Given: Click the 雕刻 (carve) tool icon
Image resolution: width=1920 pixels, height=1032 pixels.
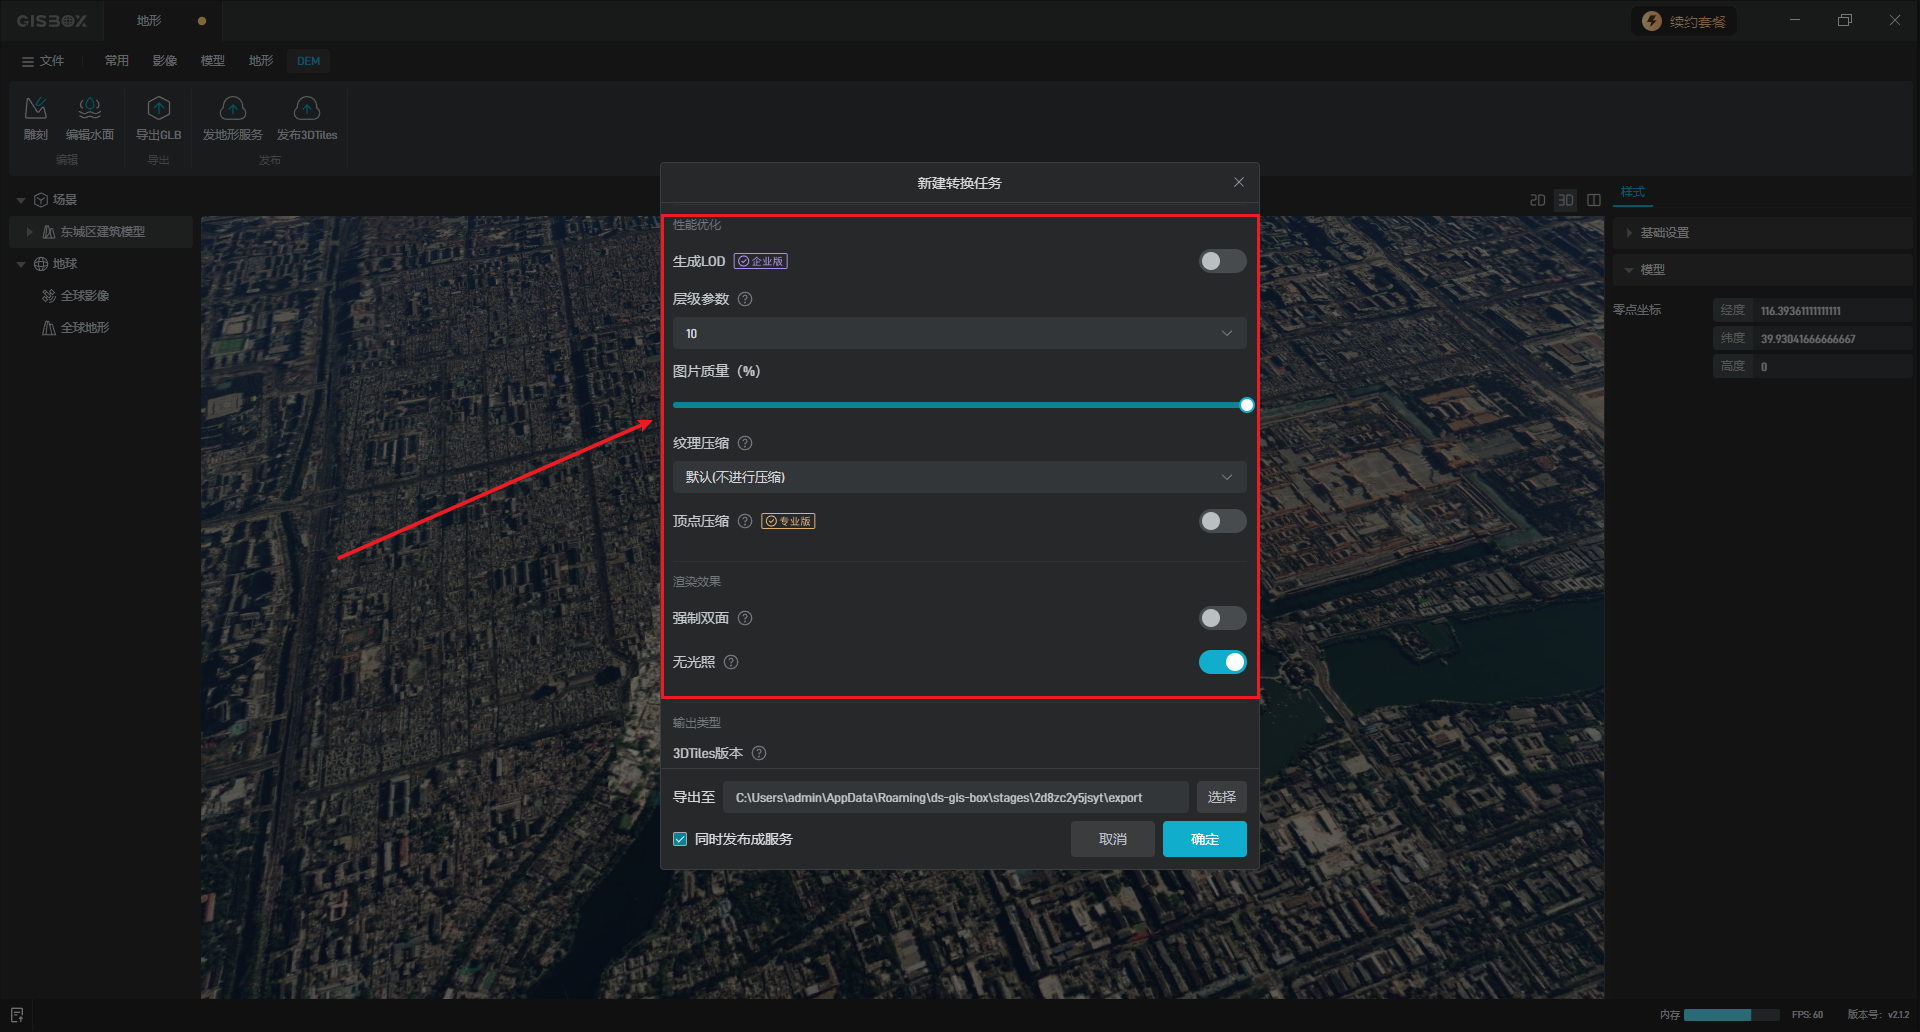Looking at the screenshot, I should (36, 108).
